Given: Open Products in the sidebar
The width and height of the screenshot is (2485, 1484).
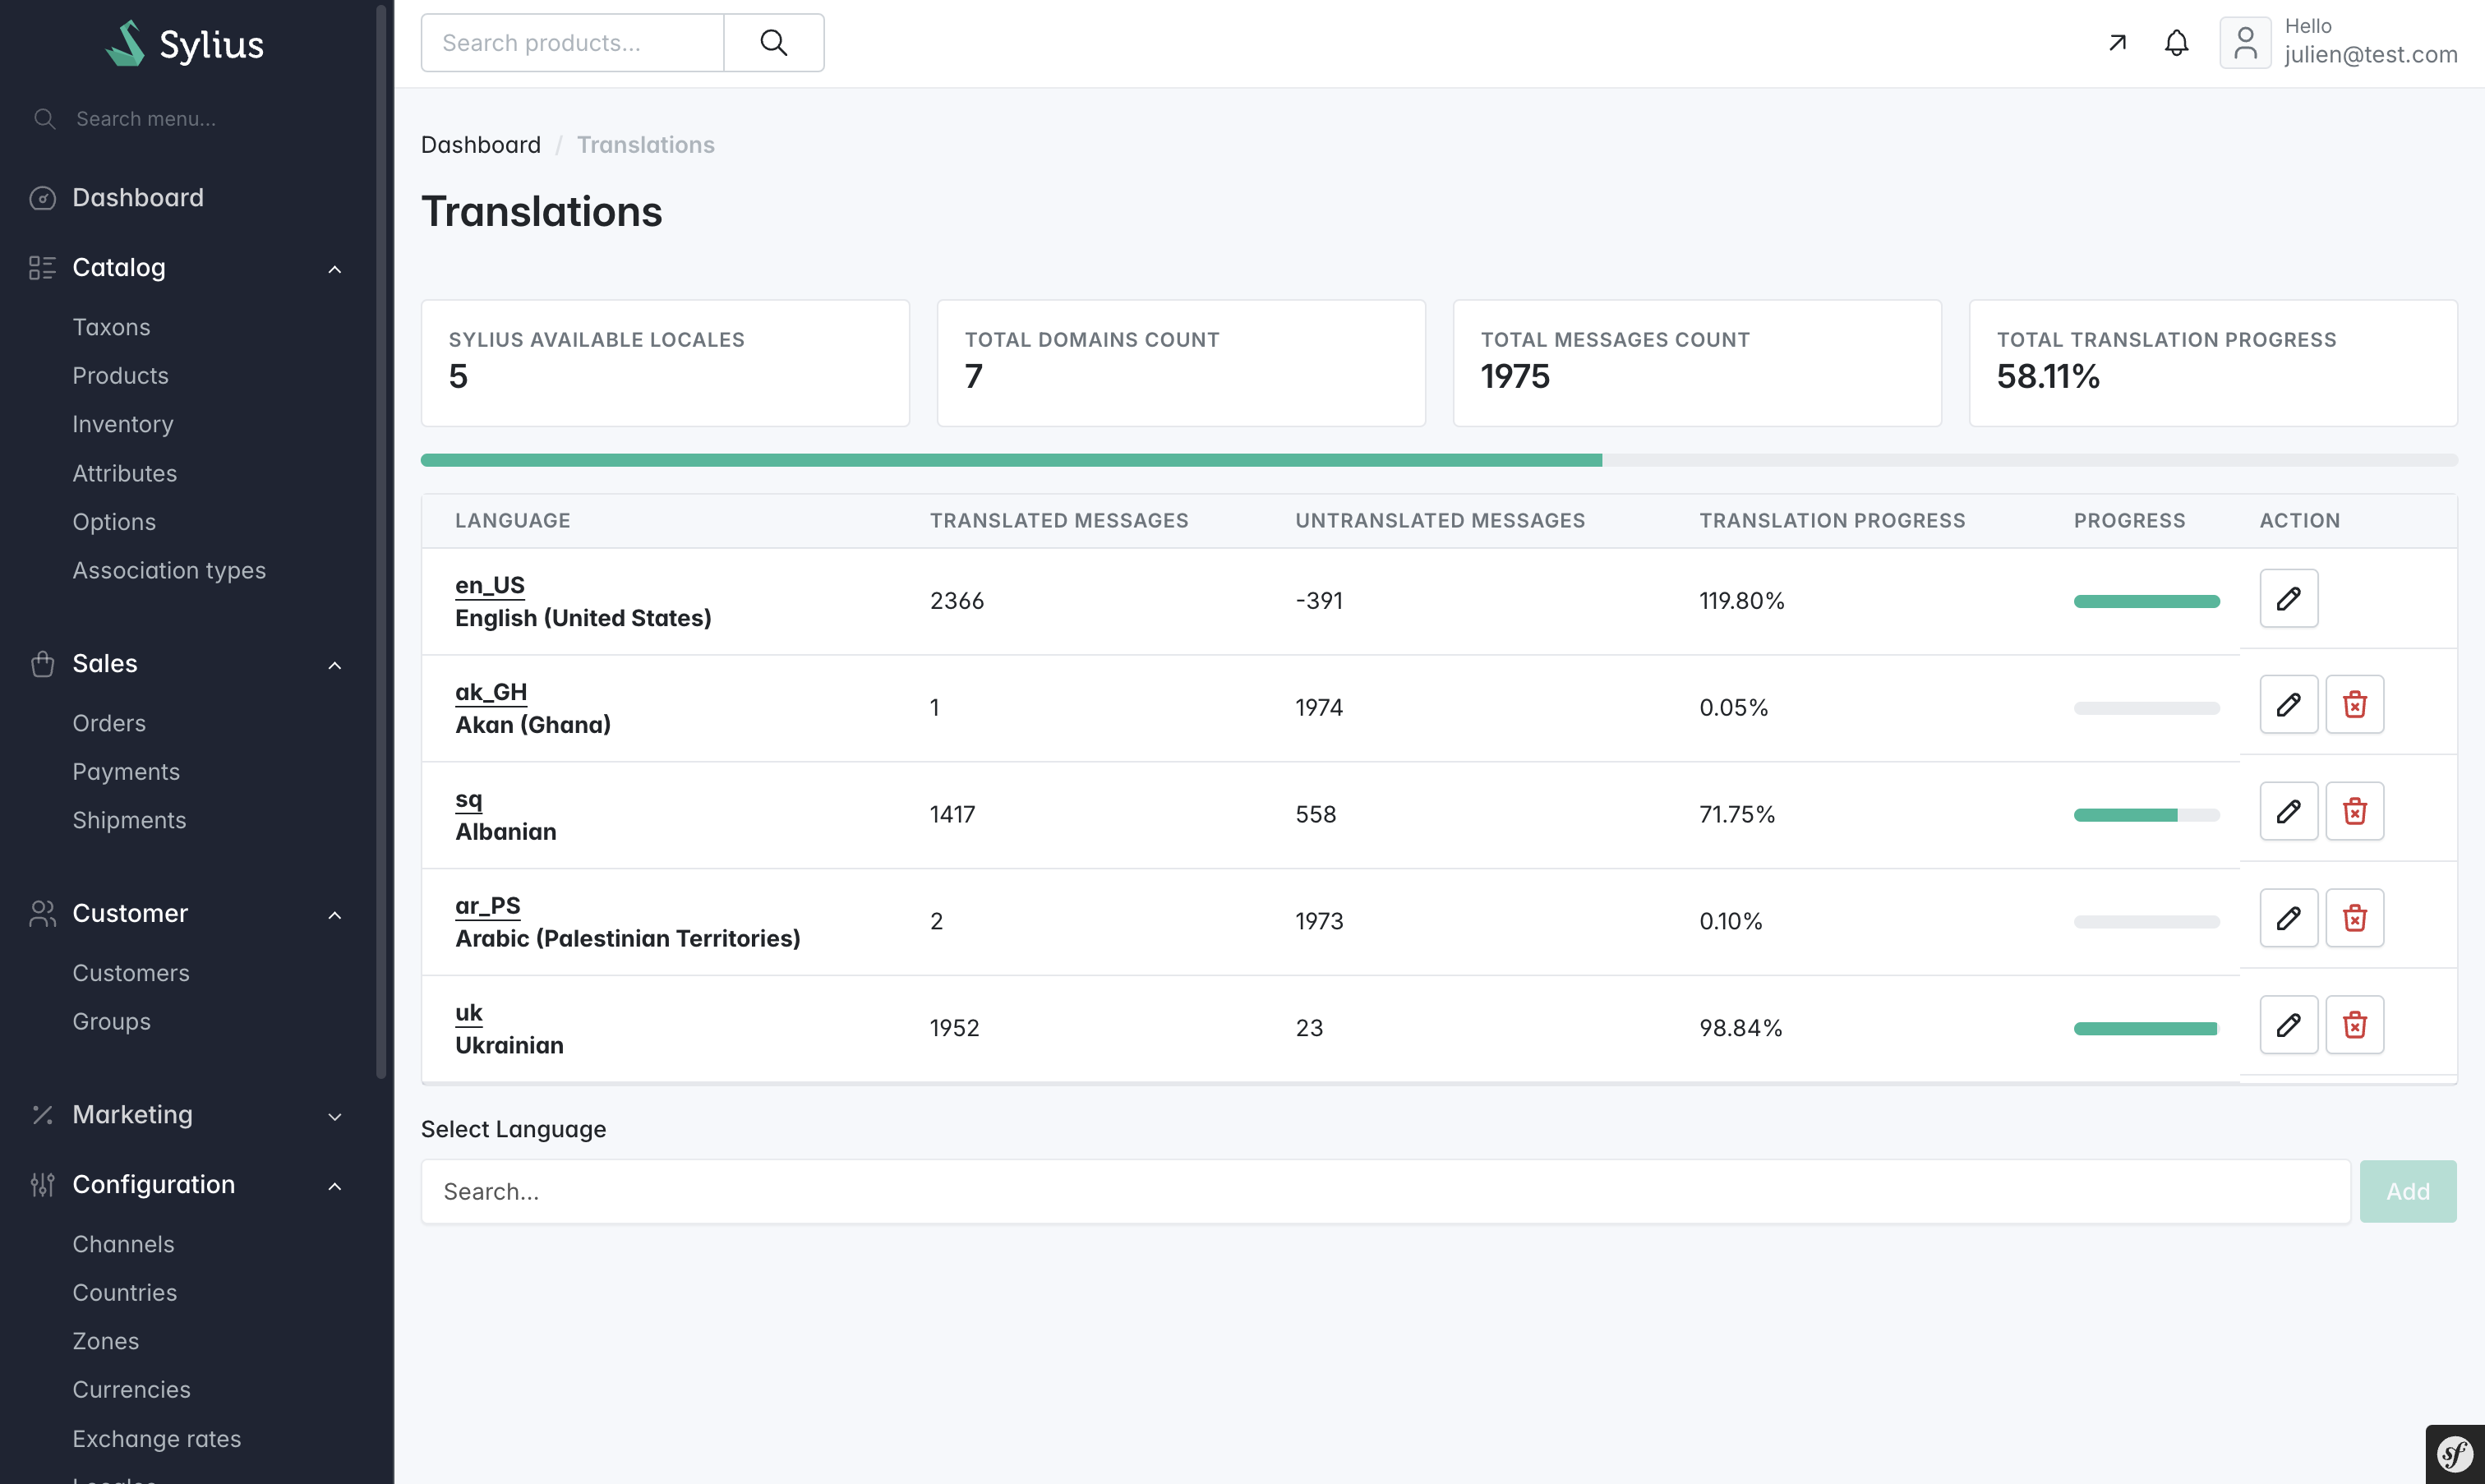Looking at the screenshot, I should tap(120, 376).
